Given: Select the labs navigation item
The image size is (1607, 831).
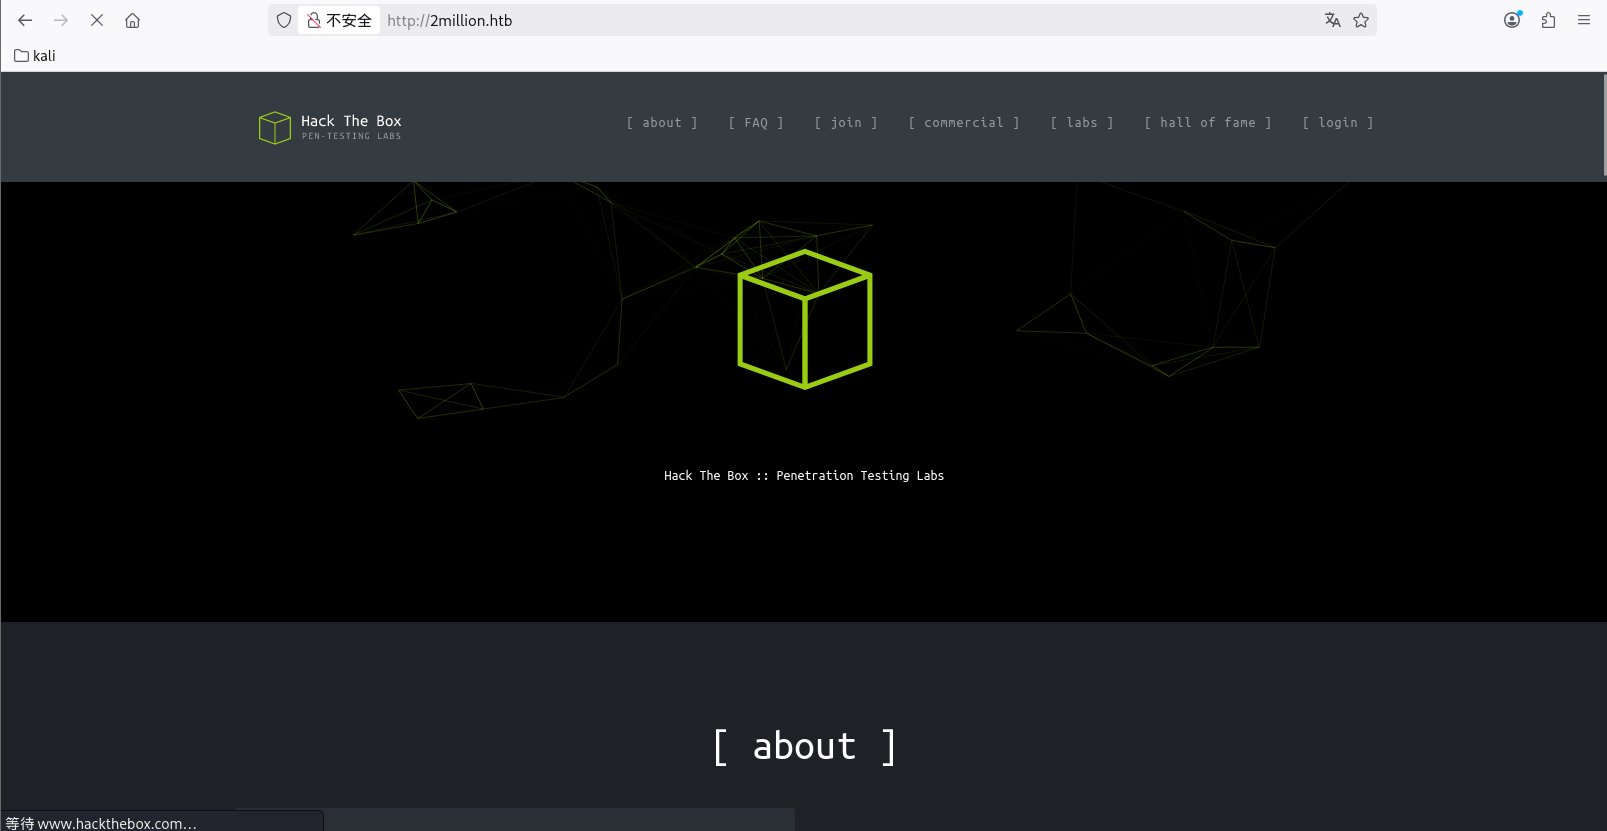Looking at the screenshot, I should pos(1081,123).
